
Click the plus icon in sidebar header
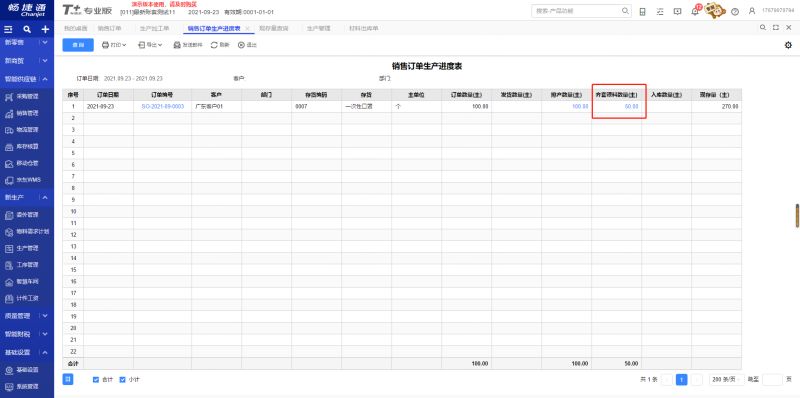coord(45,30)
